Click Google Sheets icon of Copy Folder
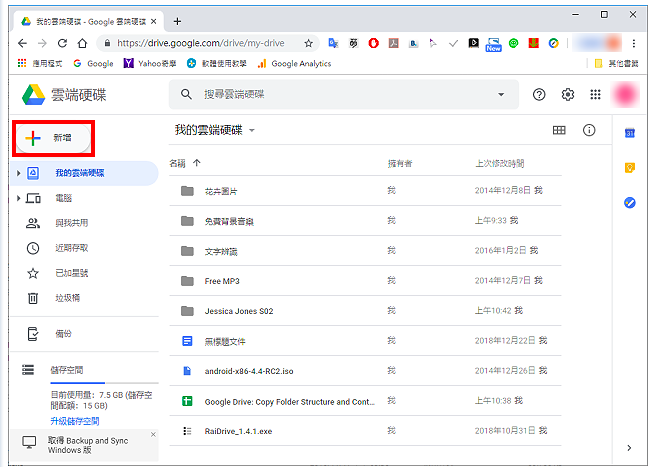The height and width of the screenshot is (467, 648). coord(187,401)
